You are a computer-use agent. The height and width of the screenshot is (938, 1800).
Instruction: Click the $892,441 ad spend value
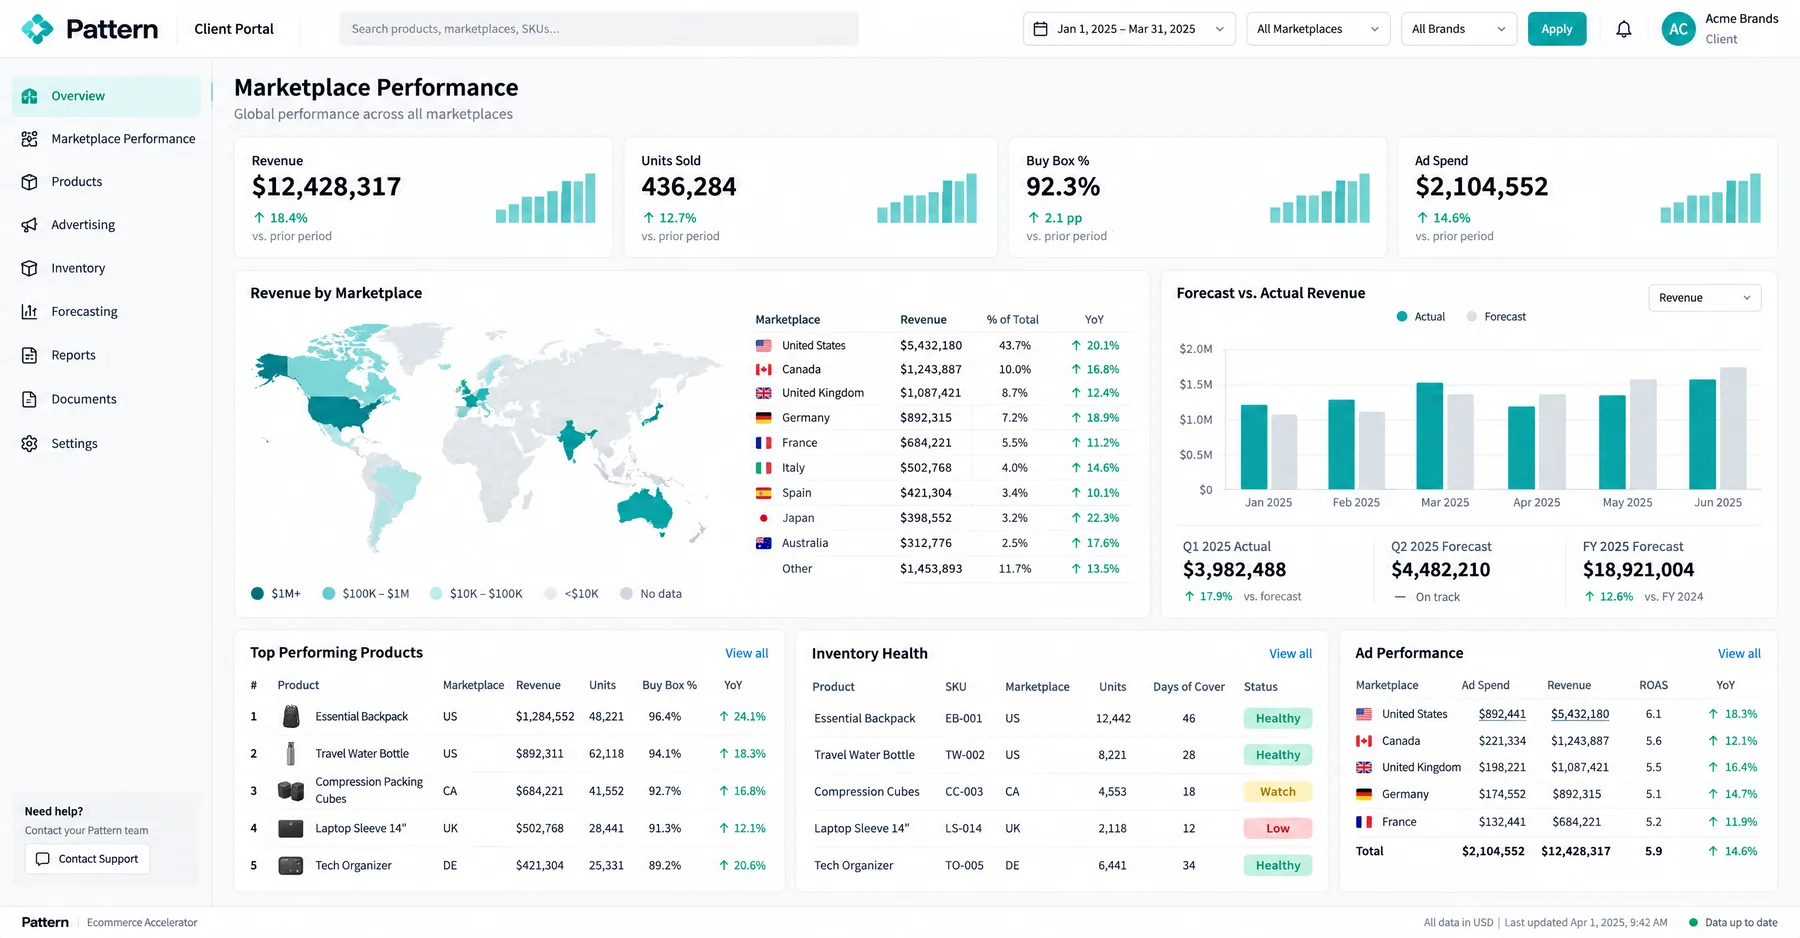point(1502,714)
